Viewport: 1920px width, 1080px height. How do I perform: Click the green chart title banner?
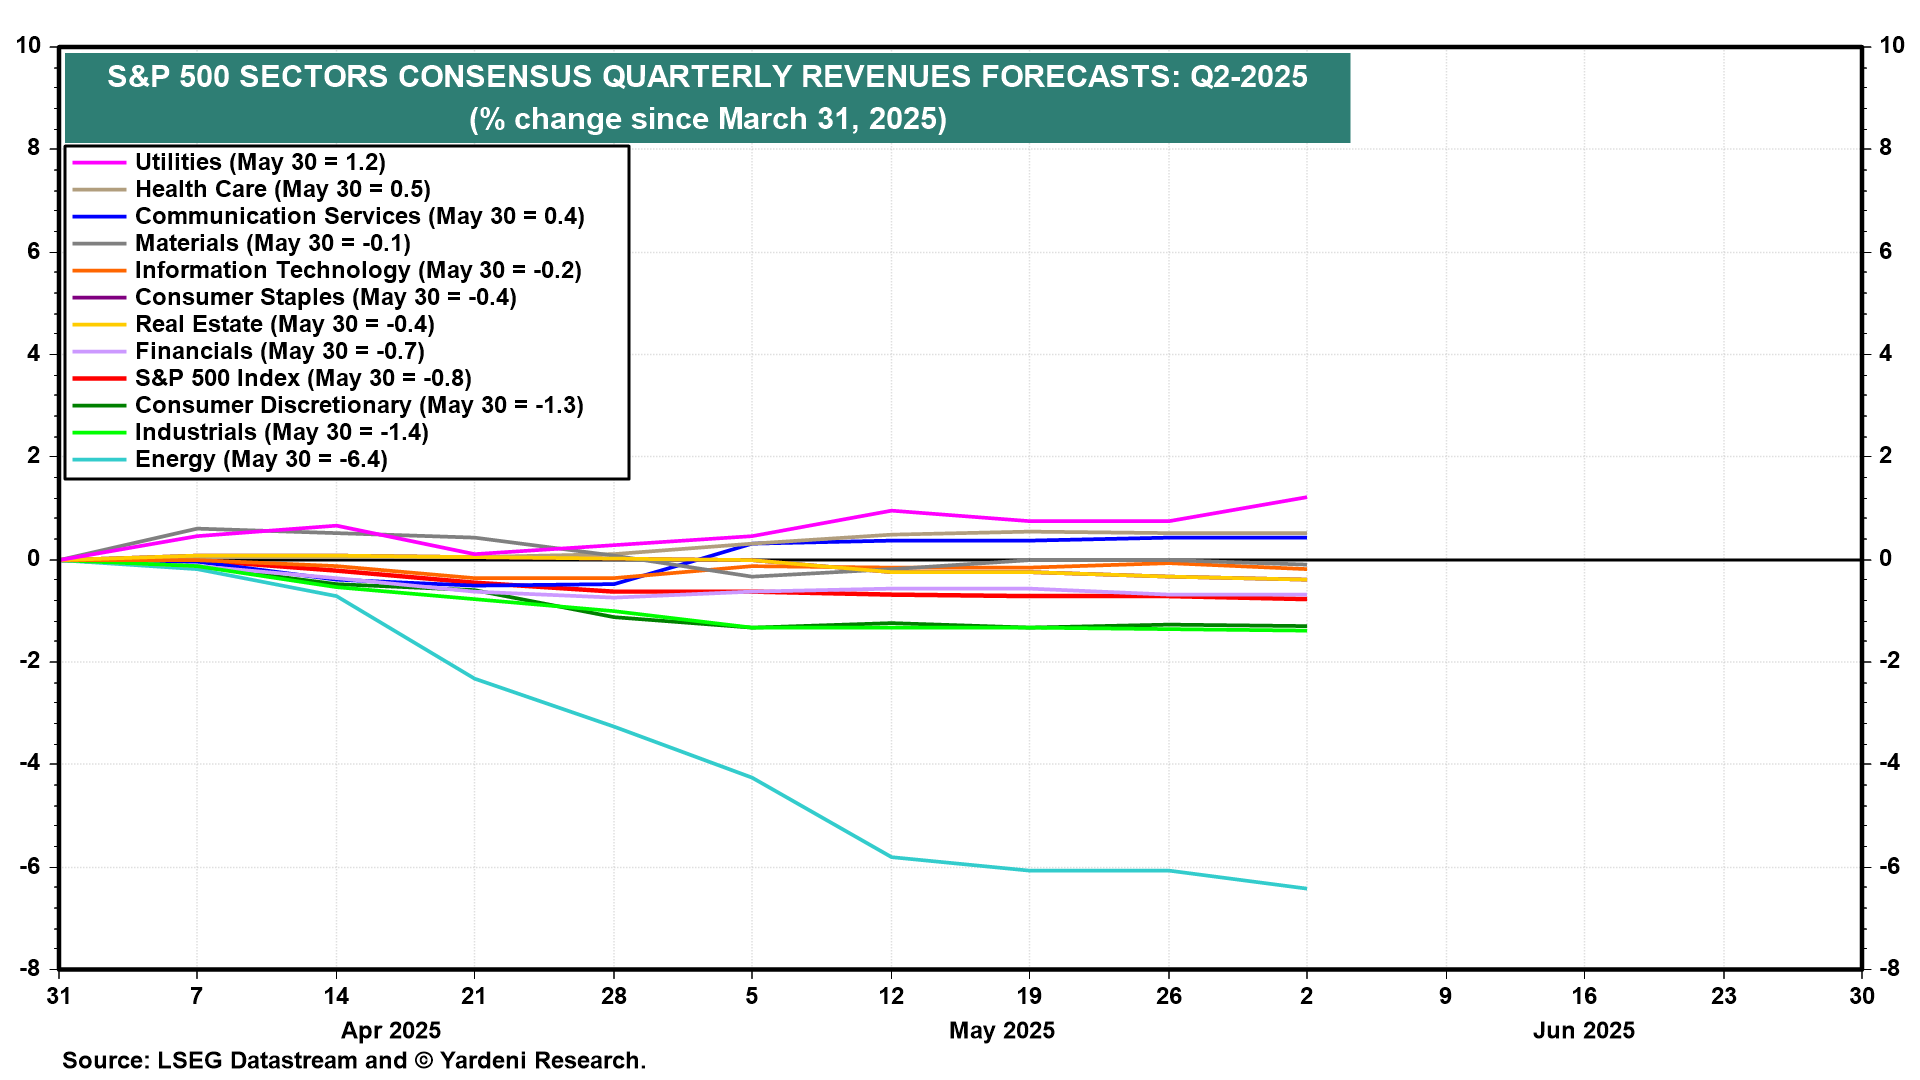pyautogui.click(x=707, y=98)
